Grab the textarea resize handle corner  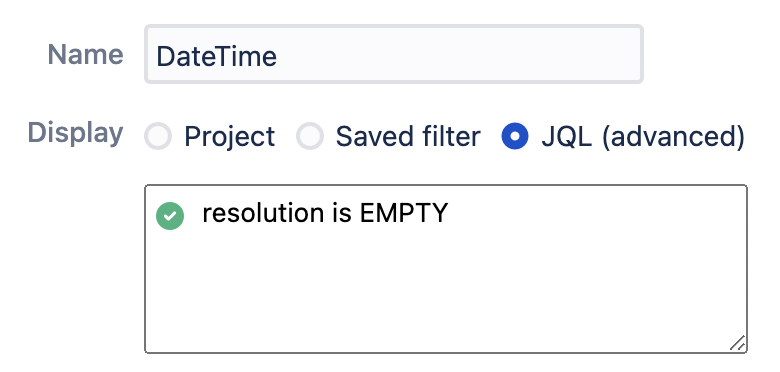click(x=738, y=343)
